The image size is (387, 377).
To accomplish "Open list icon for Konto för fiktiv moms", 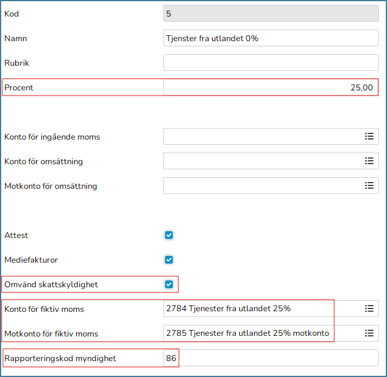I will [x=369, y=309].
